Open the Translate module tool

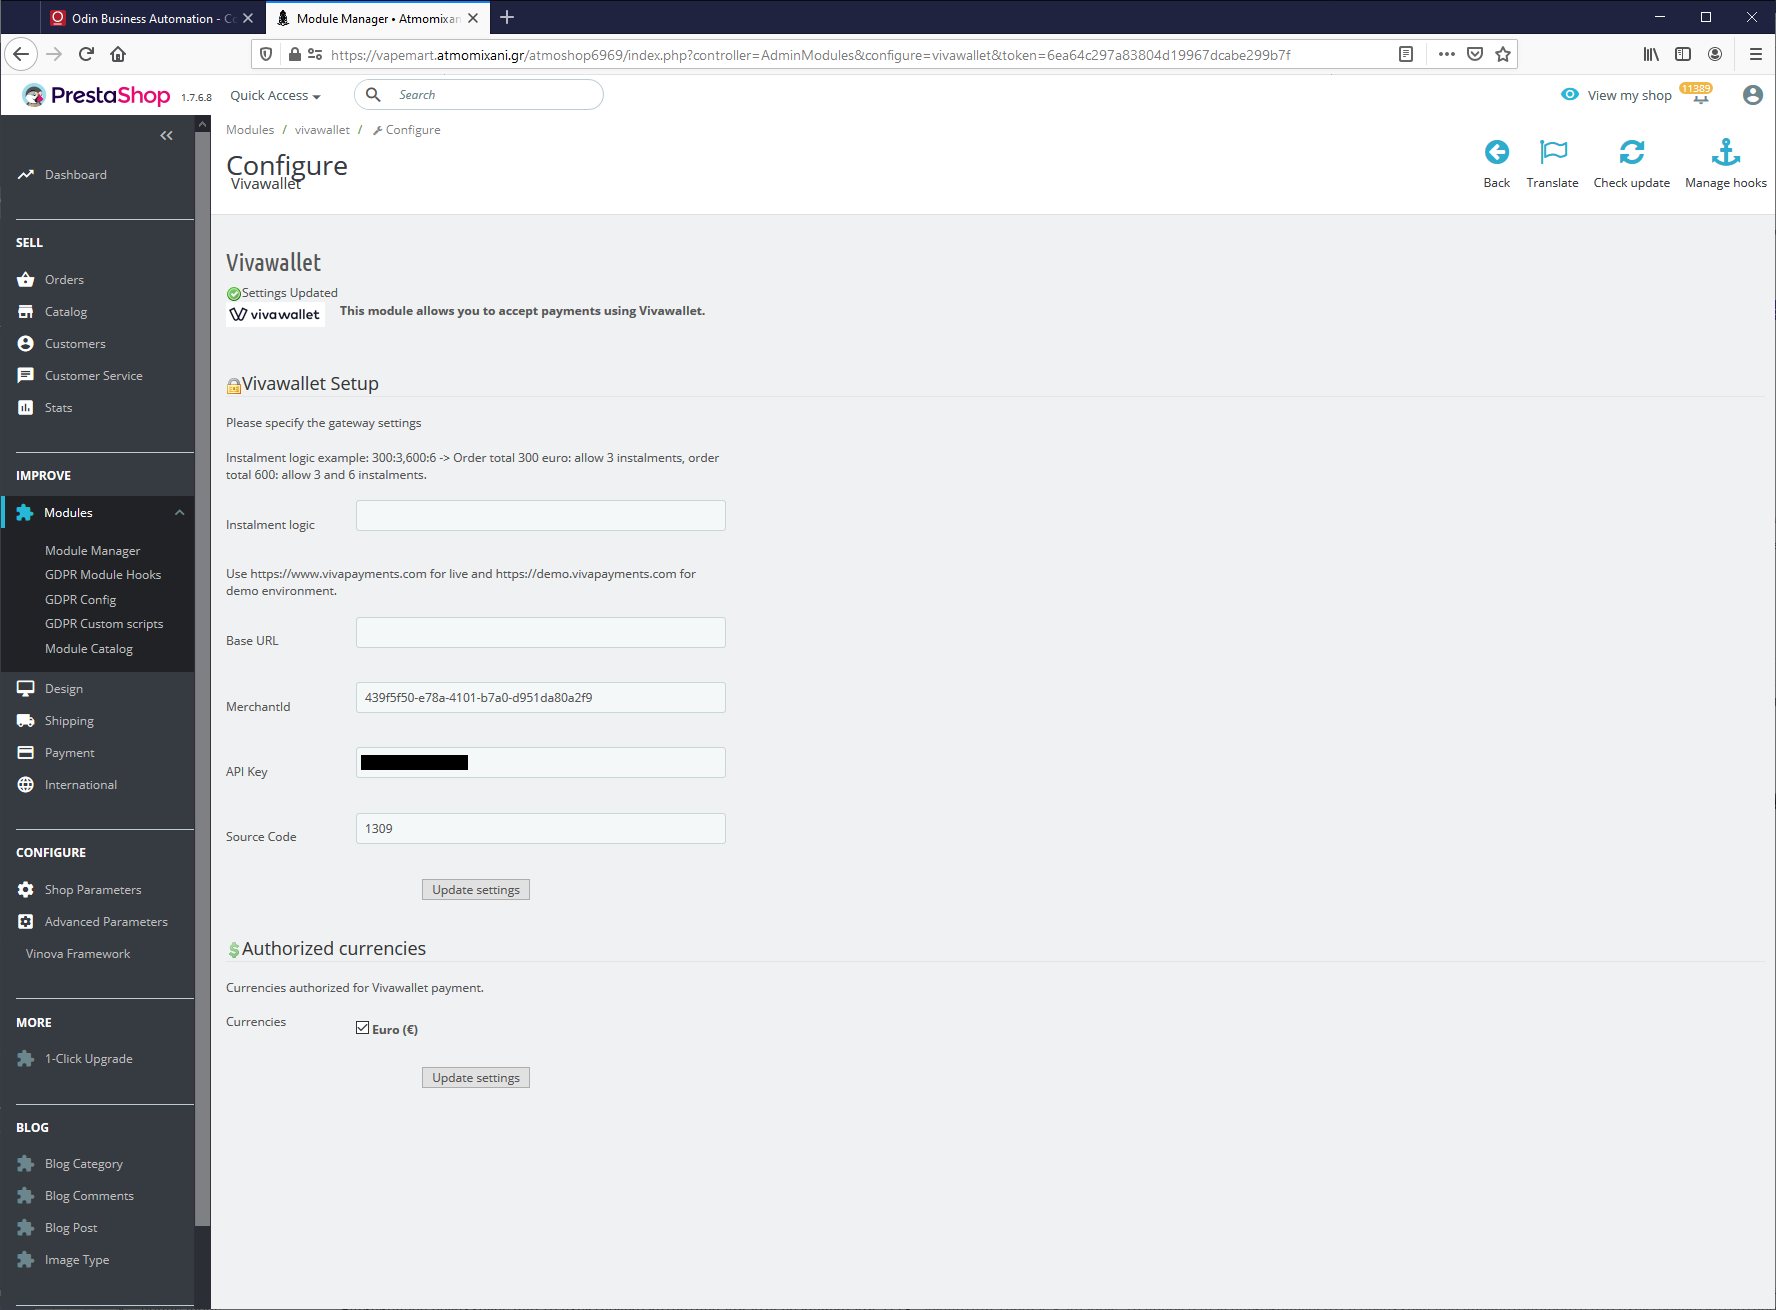point(1552,160)
